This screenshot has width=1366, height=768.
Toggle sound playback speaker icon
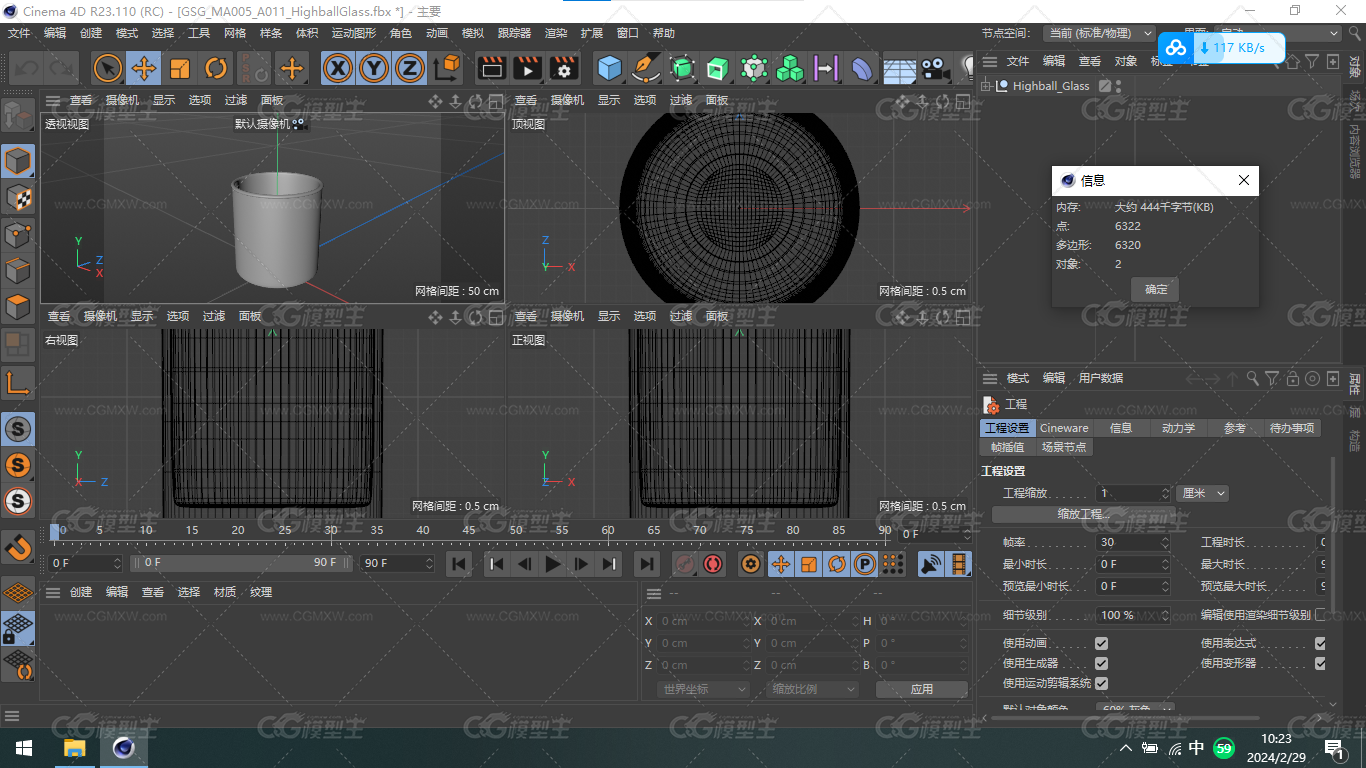pos(931,564)
